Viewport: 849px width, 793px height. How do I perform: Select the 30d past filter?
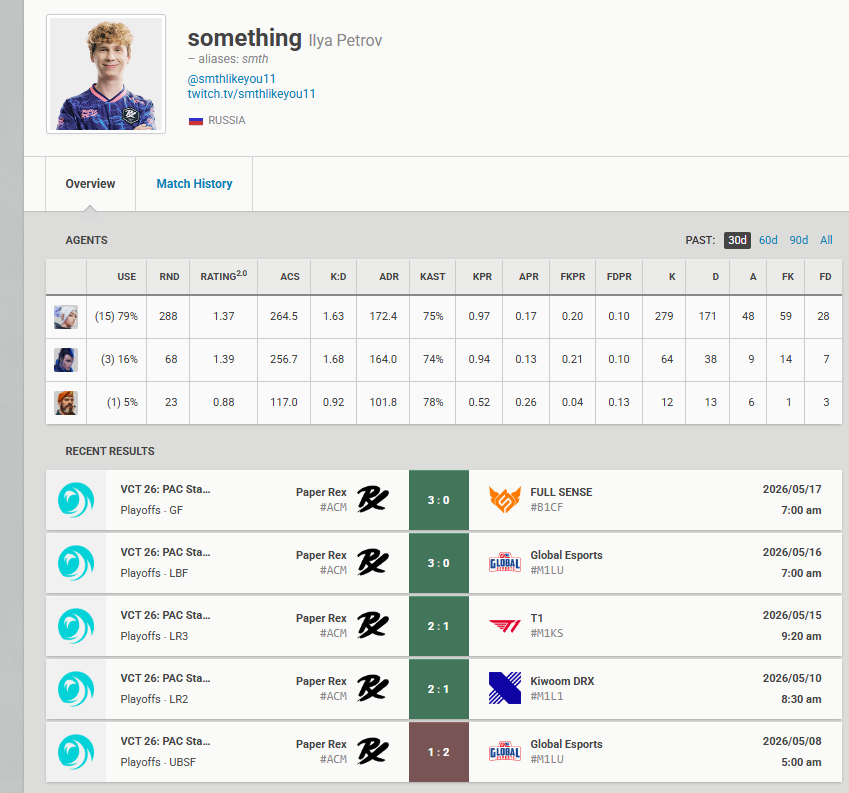click(x=737, y=240)
